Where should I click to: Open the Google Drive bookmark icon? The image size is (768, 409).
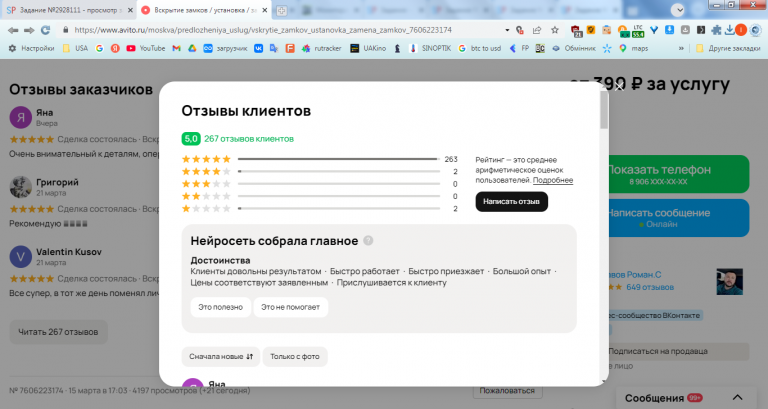pos(192,48)
